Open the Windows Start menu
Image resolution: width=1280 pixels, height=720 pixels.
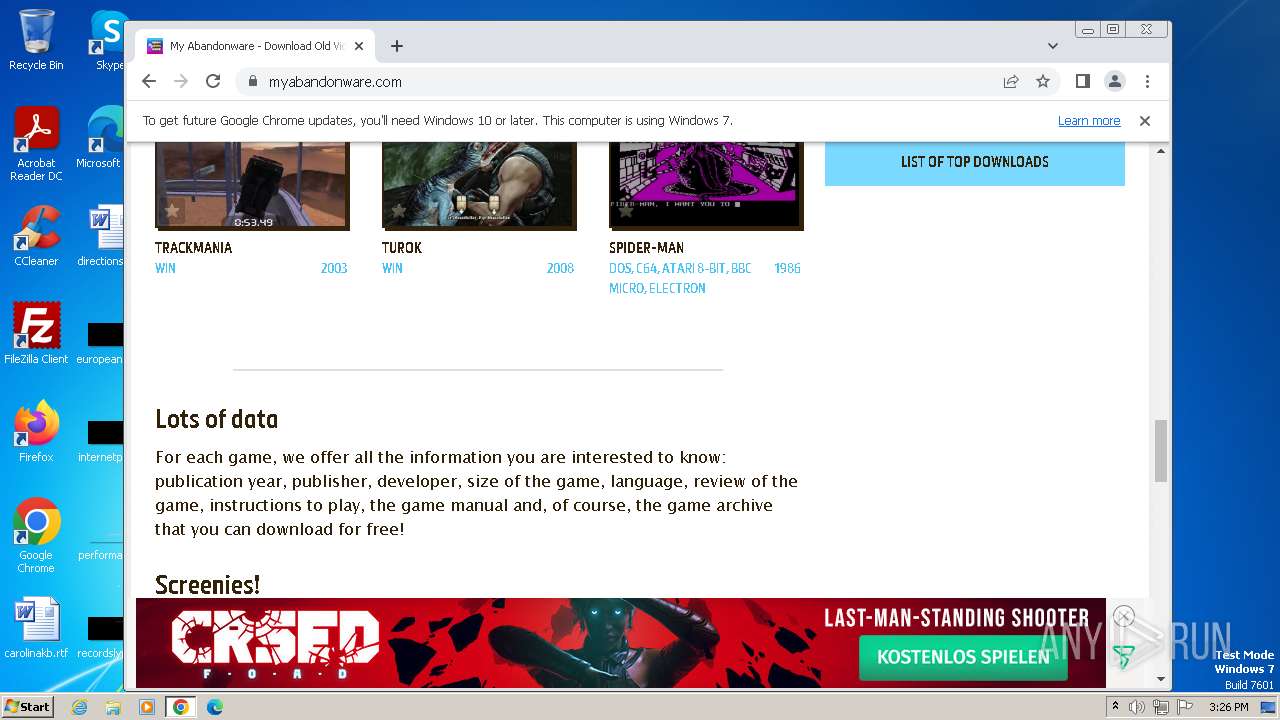tap(27, 707)
